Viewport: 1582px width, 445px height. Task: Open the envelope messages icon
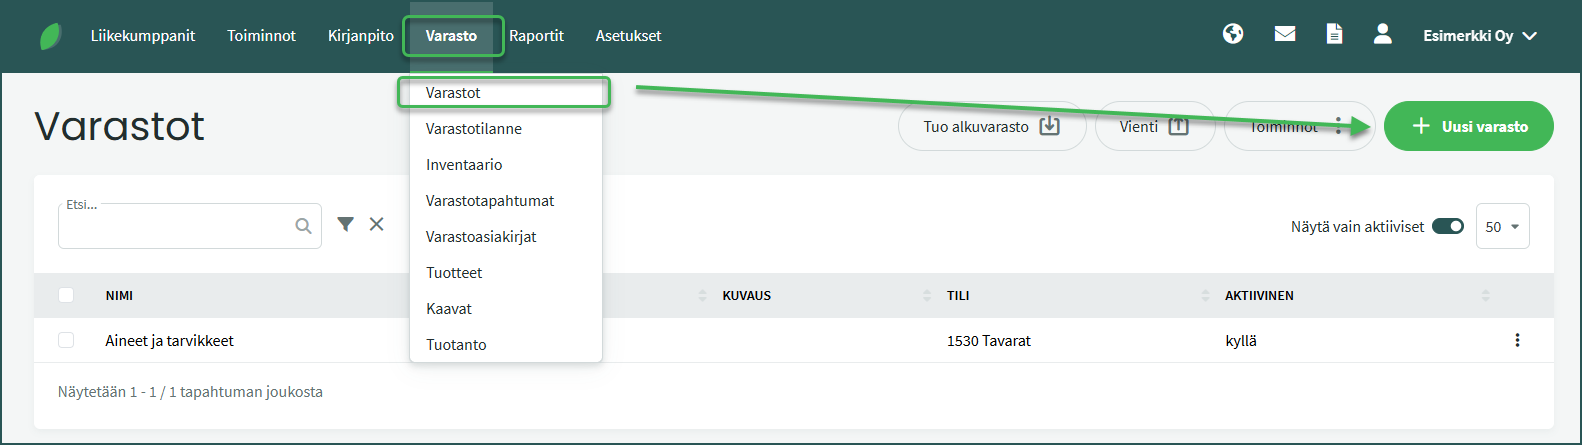pyautogui.click(x=1285, y=34)
